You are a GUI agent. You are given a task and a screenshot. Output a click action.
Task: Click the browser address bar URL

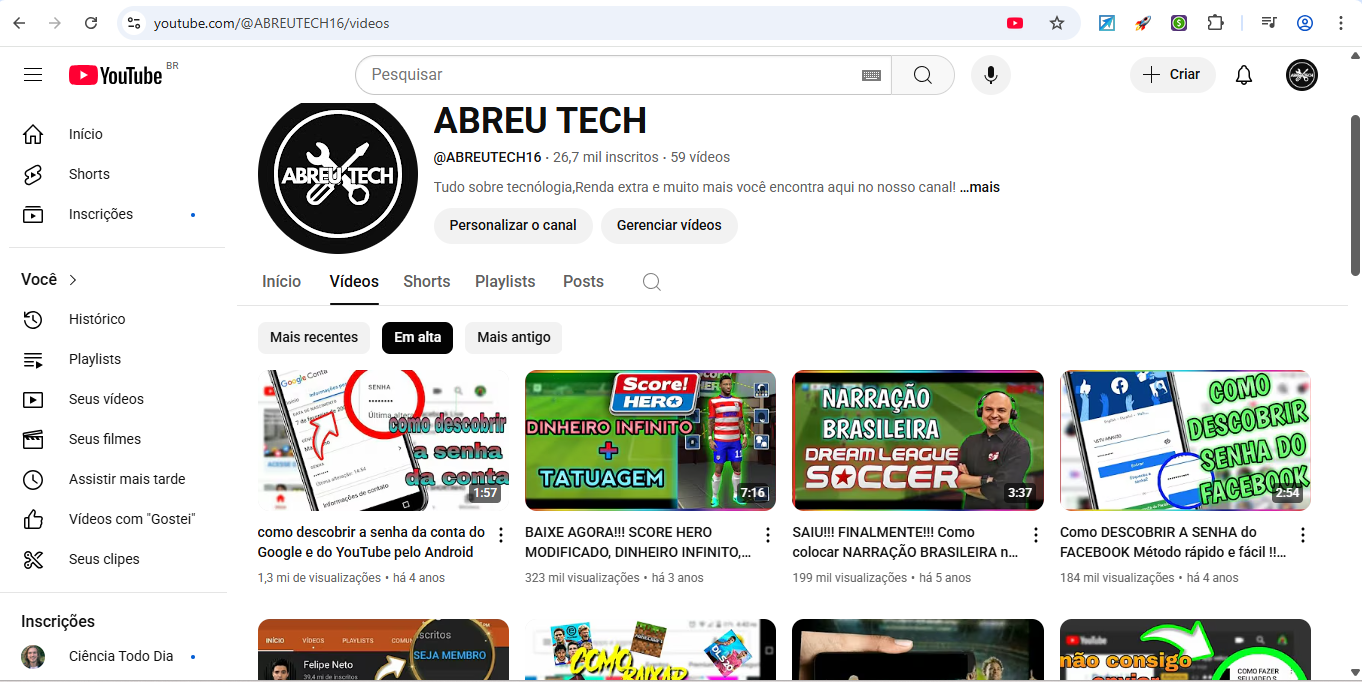(272, 23)
